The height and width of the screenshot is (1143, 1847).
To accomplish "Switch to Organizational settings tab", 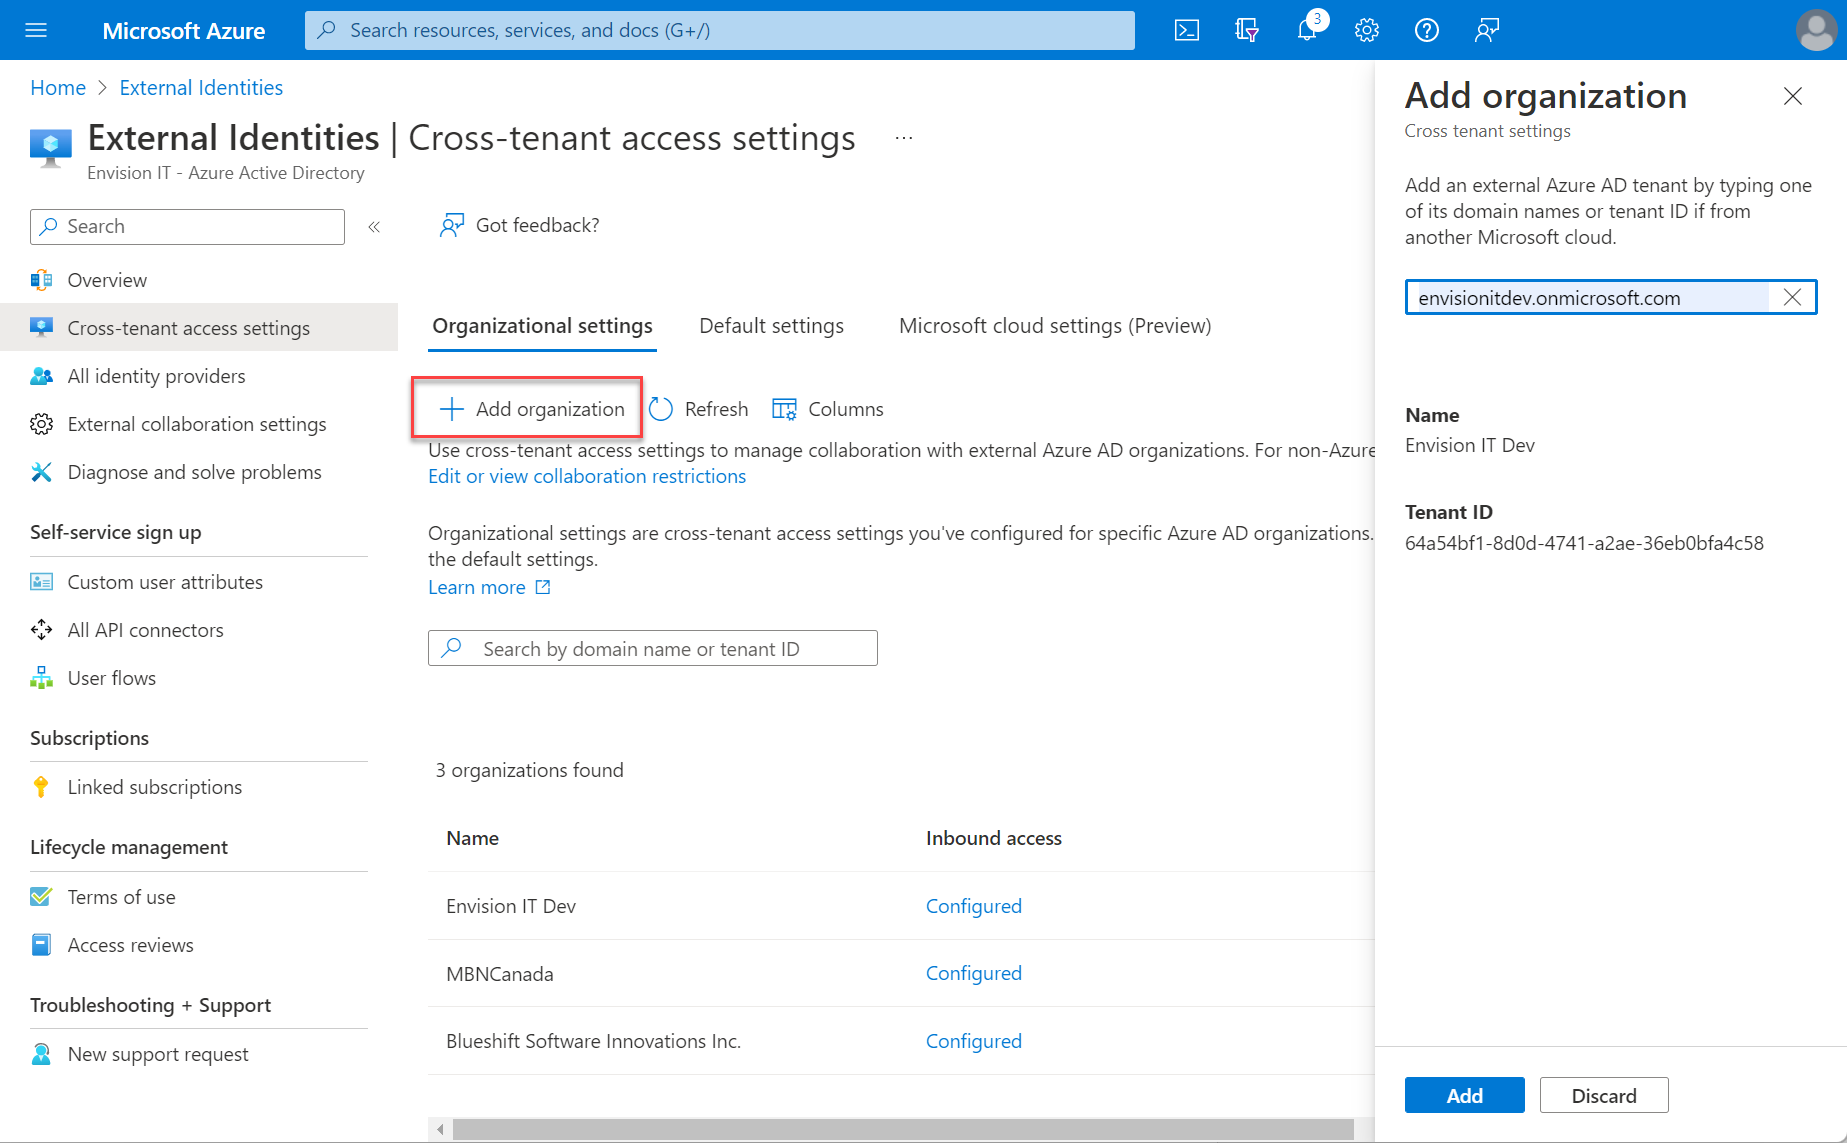I will [x=542, y=326].
